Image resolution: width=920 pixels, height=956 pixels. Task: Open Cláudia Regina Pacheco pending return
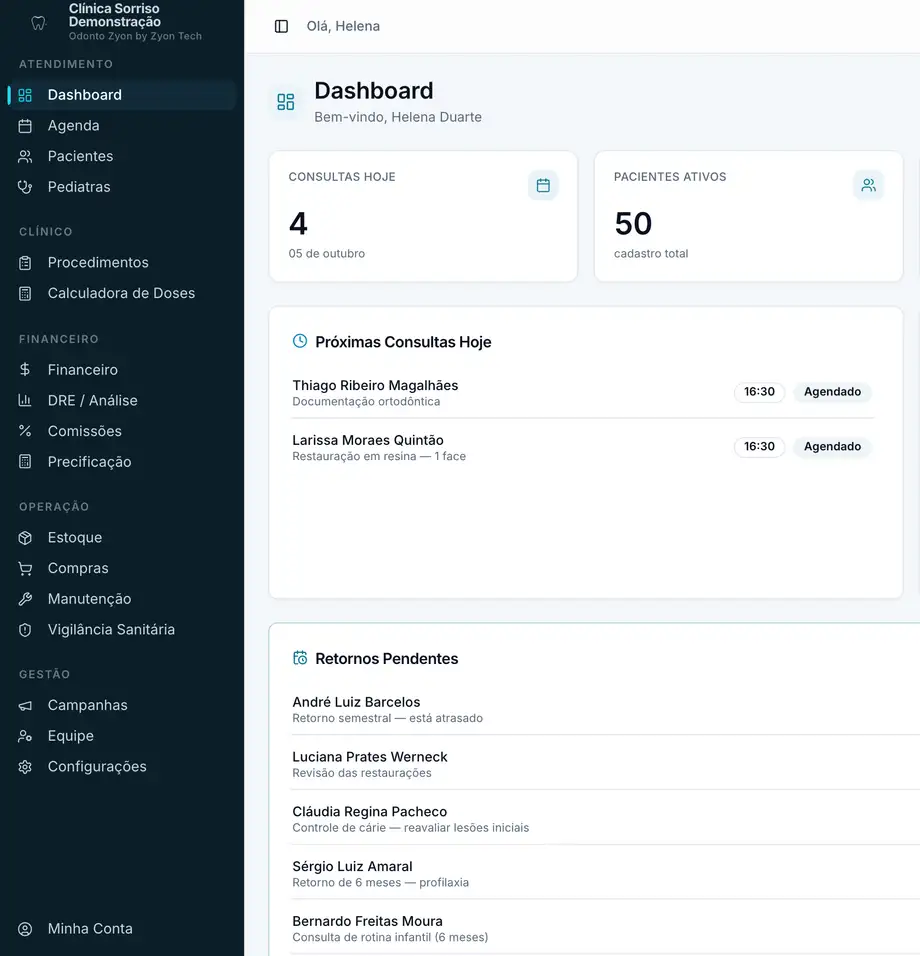(x=605, y=819)
